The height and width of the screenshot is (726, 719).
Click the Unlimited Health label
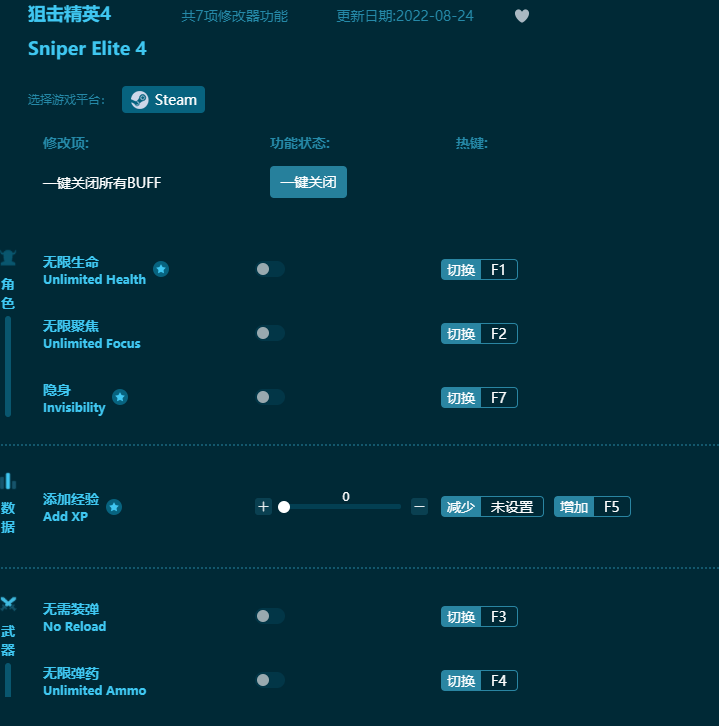pos(94,280)
